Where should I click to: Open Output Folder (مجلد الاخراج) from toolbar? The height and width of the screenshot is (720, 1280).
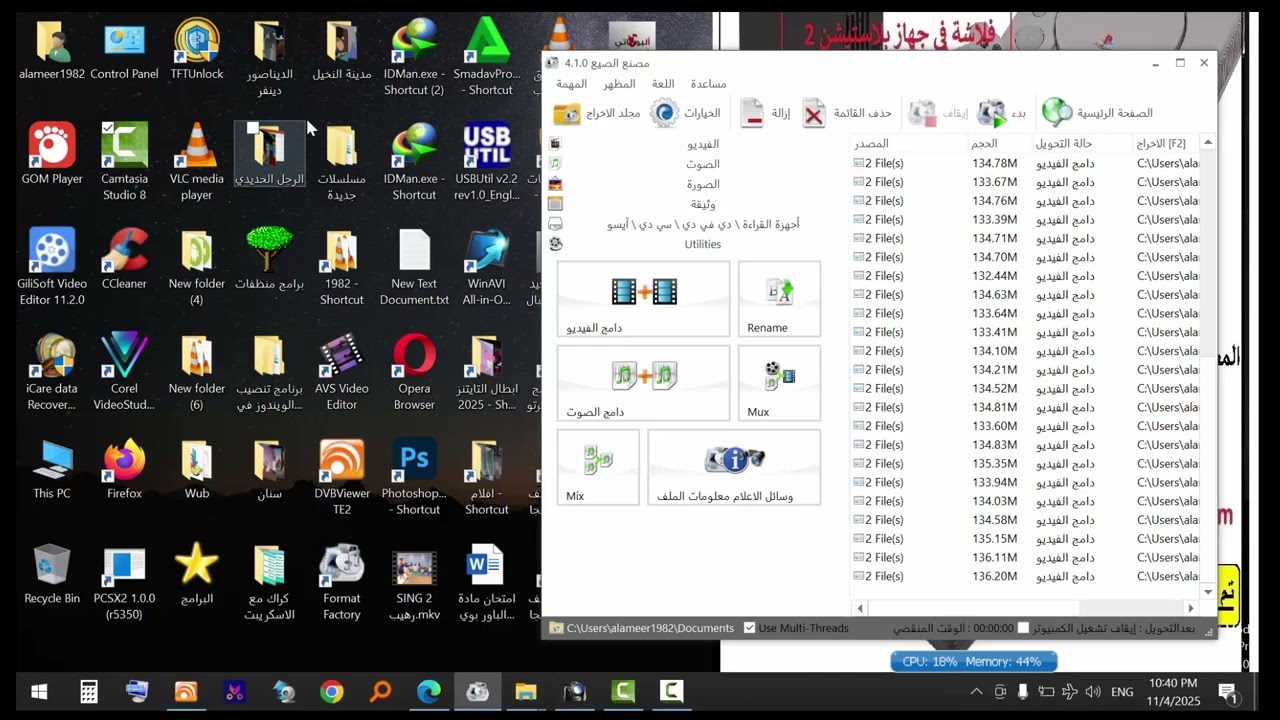[x=597, y=113]
